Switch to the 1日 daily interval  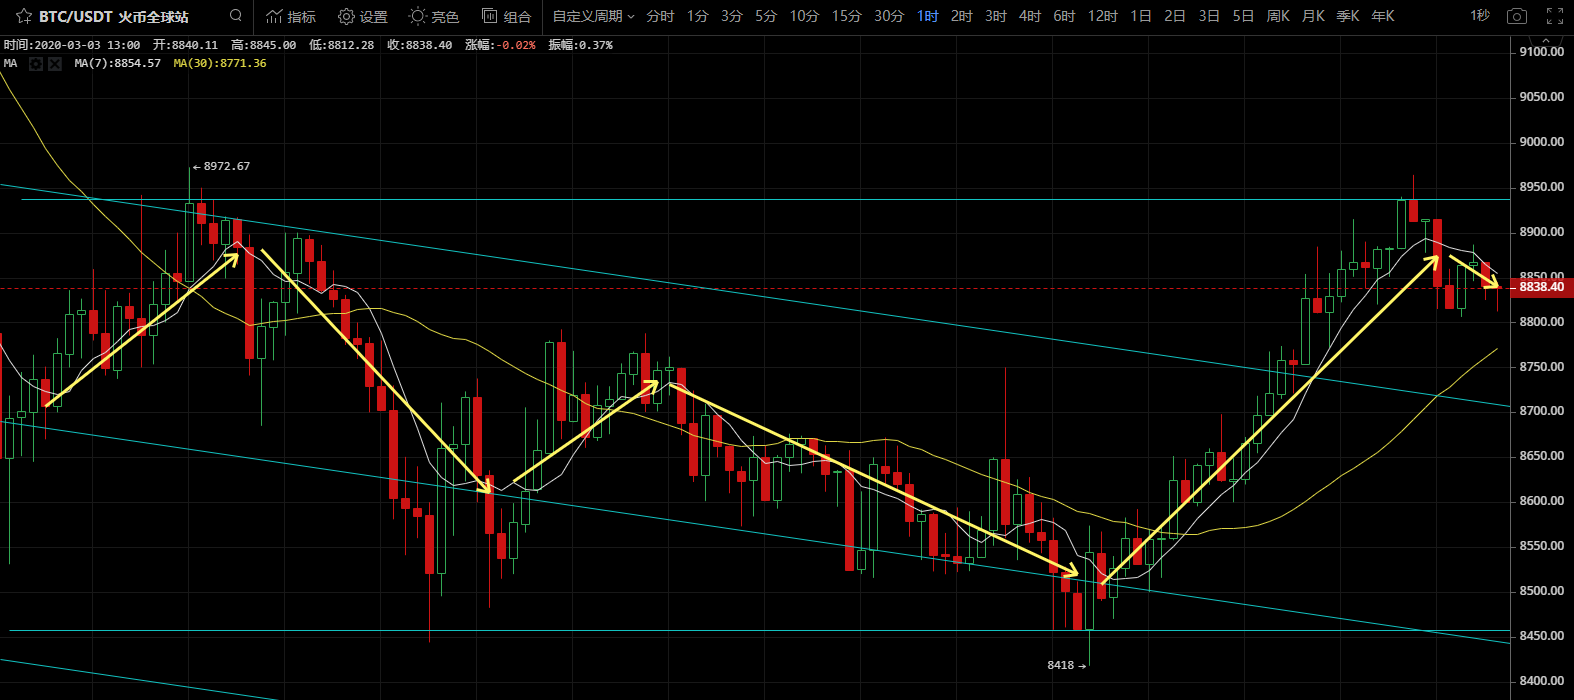point(1140,16)
